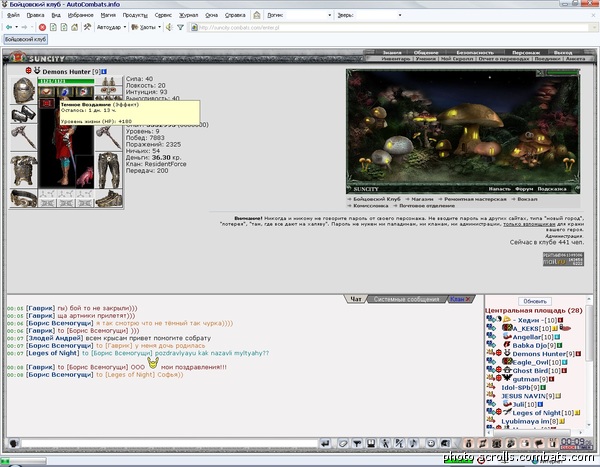Click the sound speaker toolbar icon
Screen dimensions: 600x467
point(169,27)
